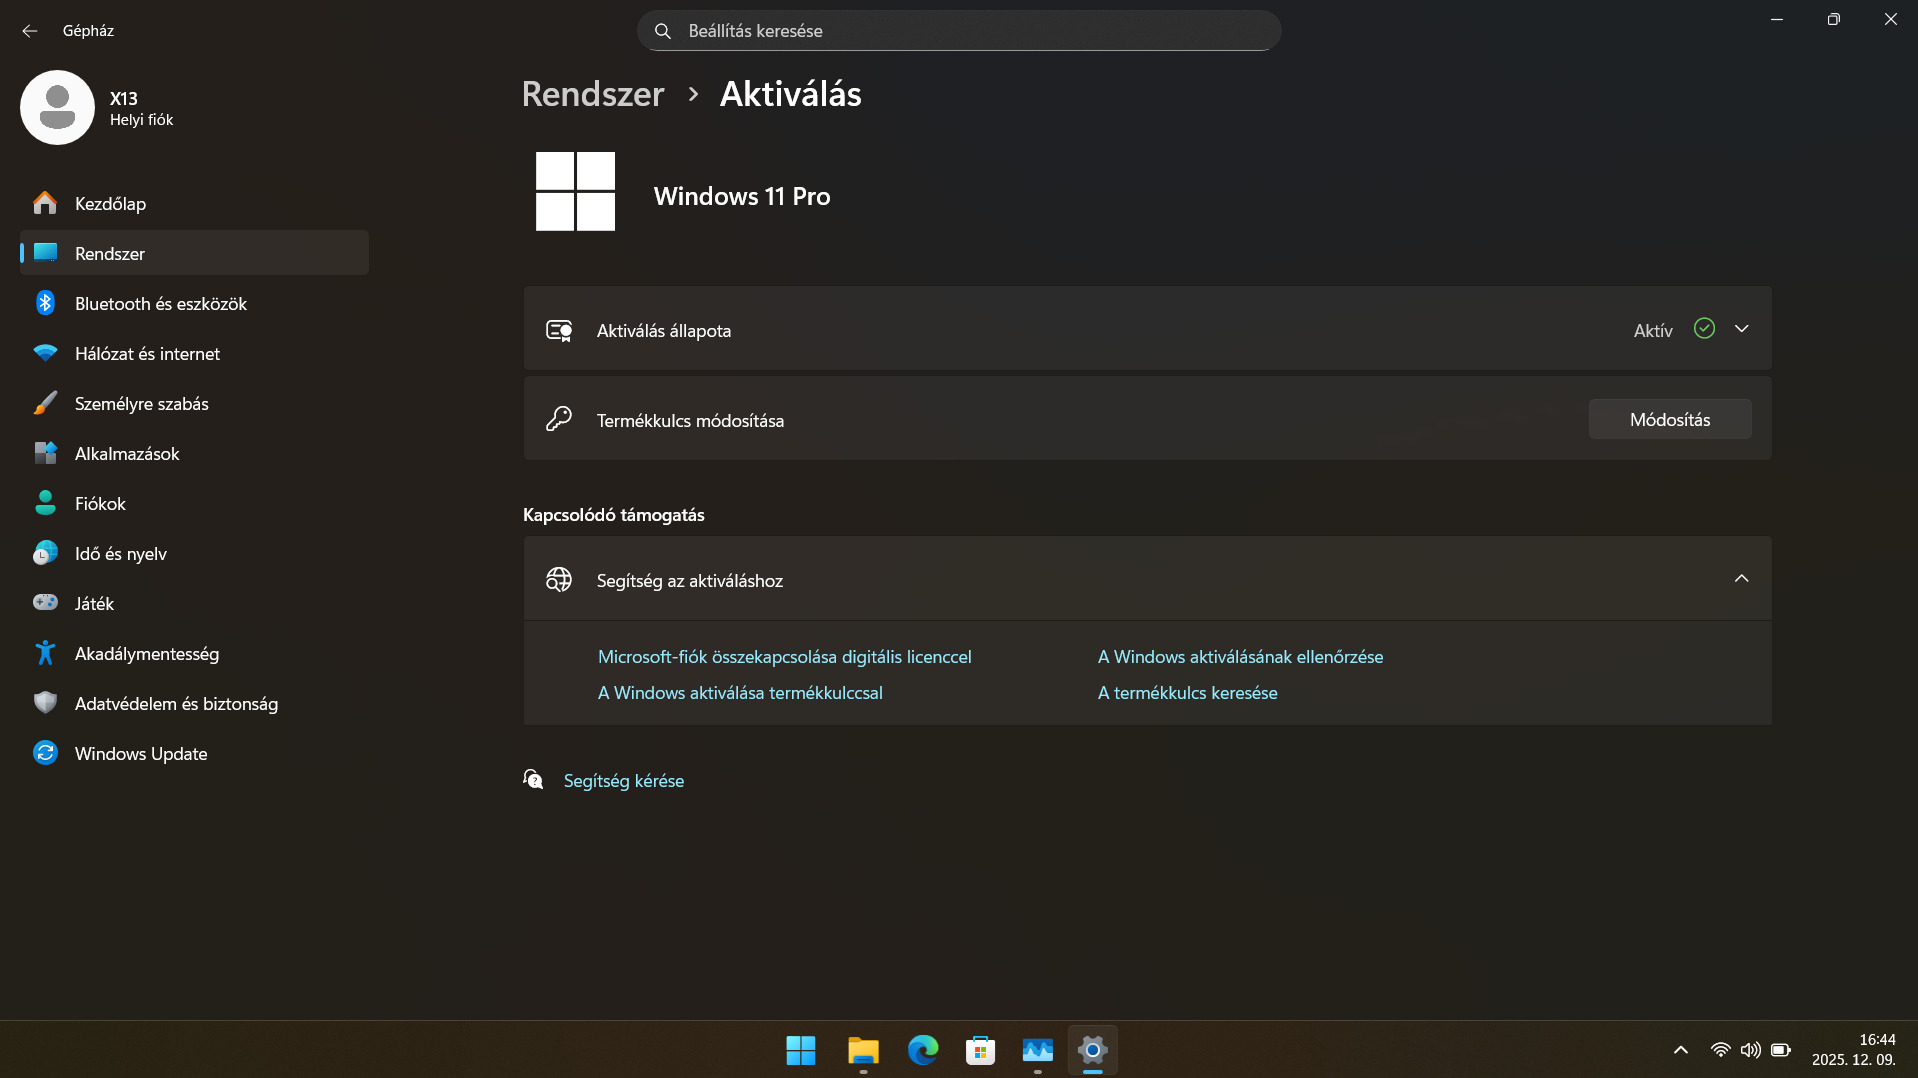
Task: Click the taskbar Wi-Fi status icon
Action: coord(1720,1050)
